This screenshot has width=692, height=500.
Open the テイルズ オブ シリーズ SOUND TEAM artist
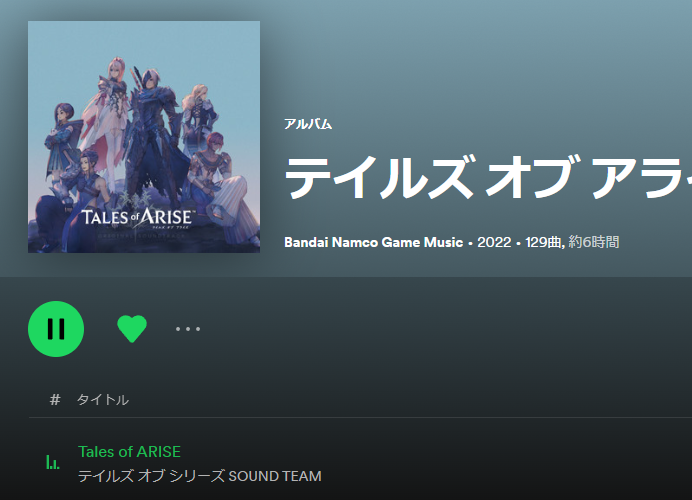point(199,476)
